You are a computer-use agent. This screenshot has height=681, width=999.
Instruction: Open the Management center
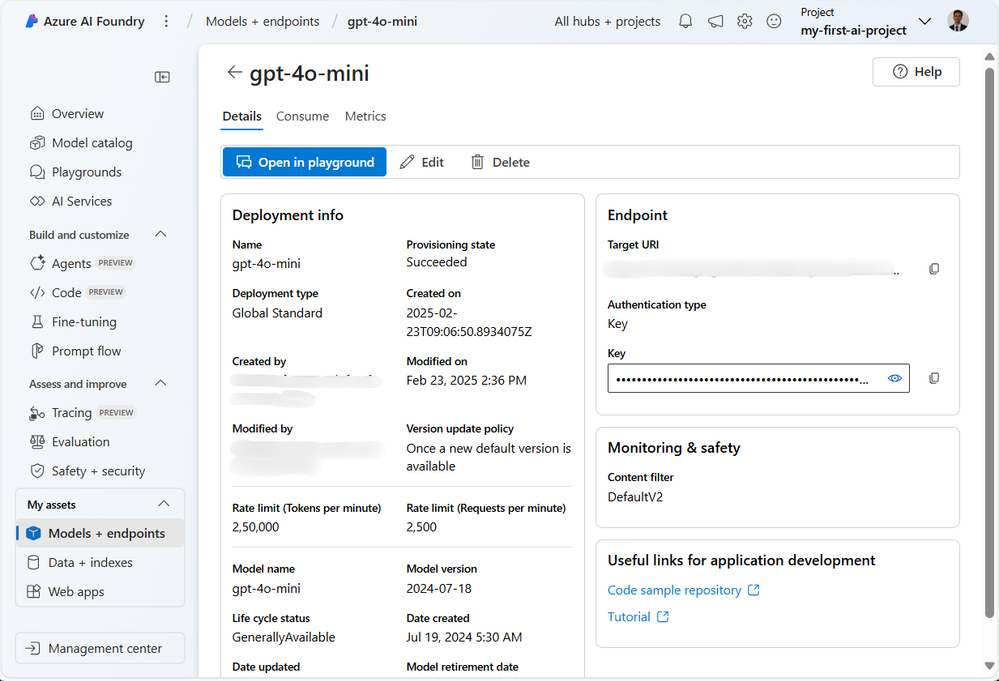[100, 649]
